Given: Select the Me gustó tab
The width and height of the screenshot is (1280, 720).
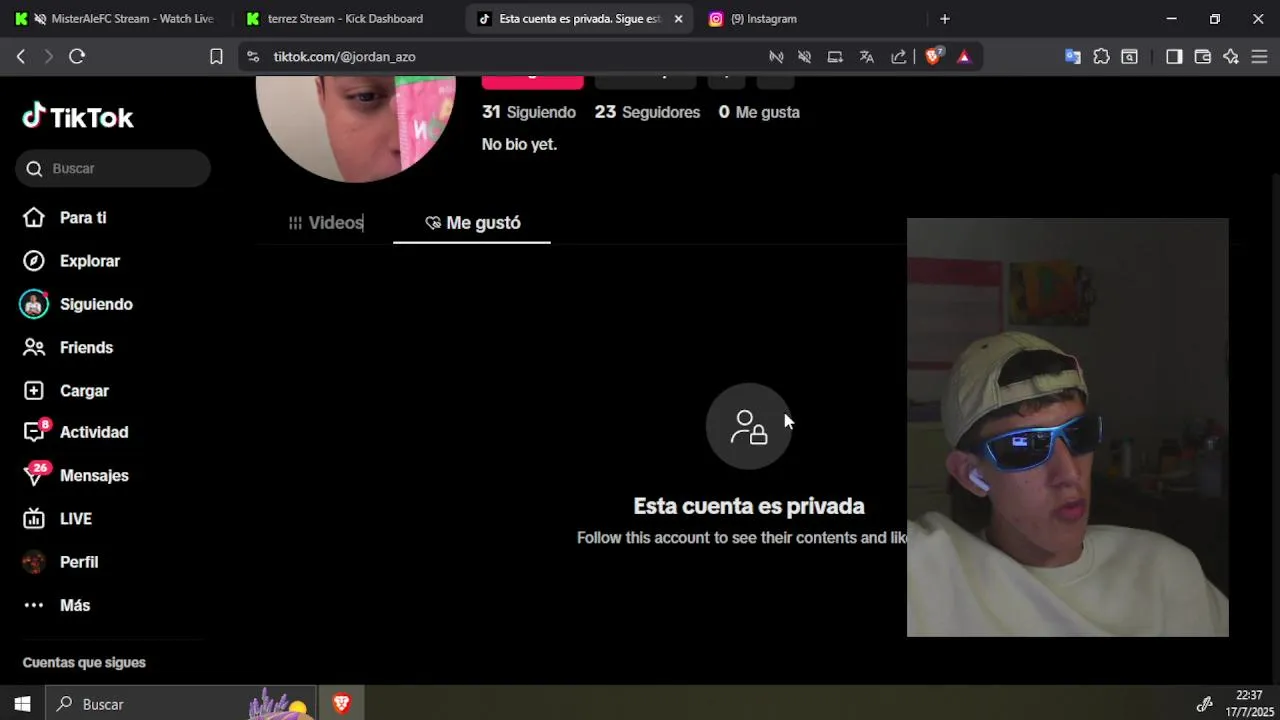Looking at the screenshot, I should click(472, 223).
